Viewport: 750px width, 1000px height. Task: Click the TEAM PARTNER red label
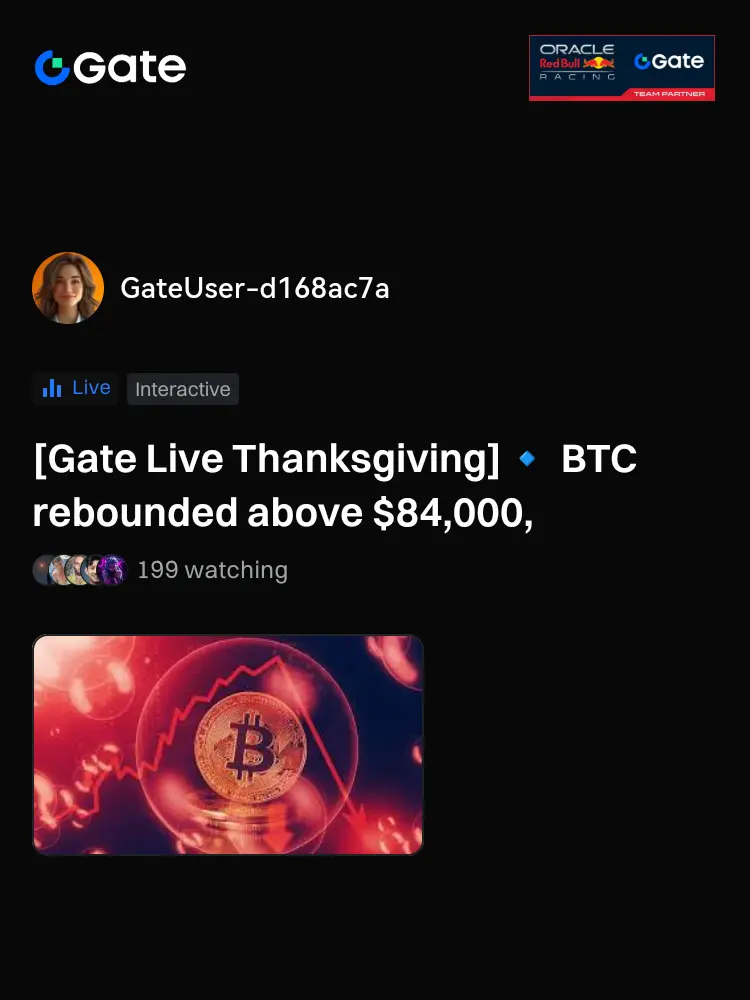(669, 94)
